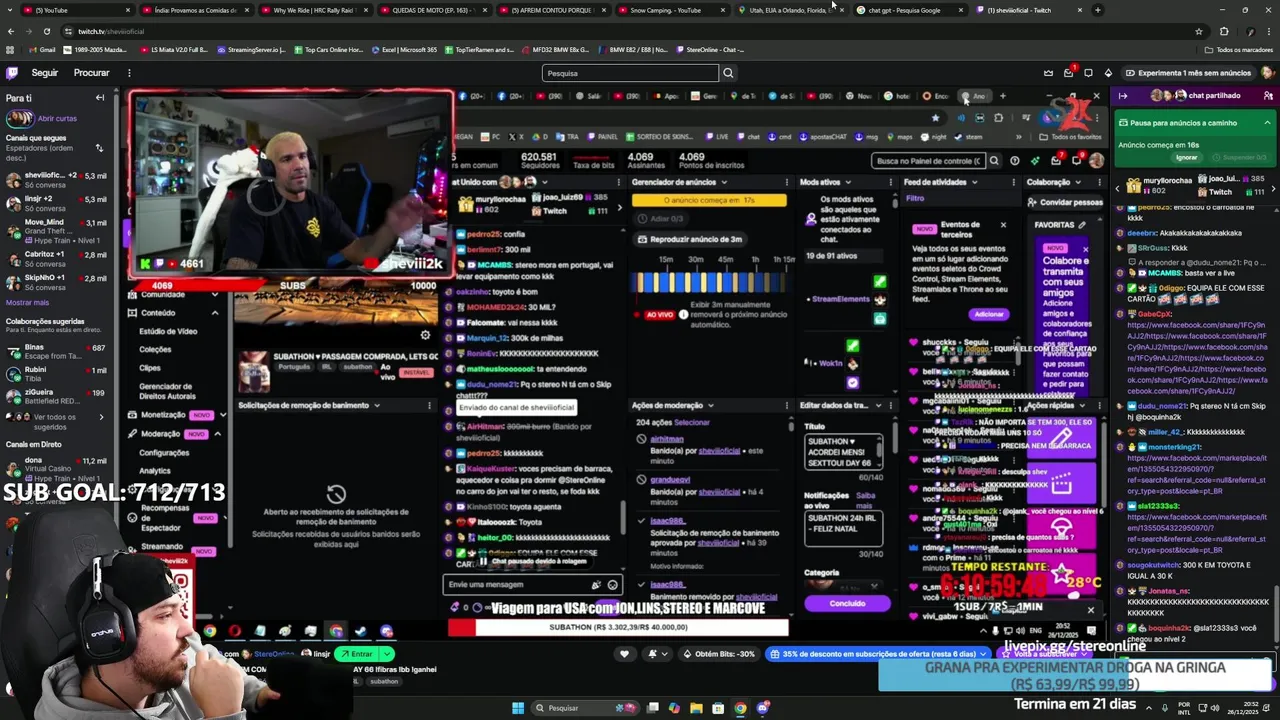Open the chat community users icon

click(x=1268, y=96)
